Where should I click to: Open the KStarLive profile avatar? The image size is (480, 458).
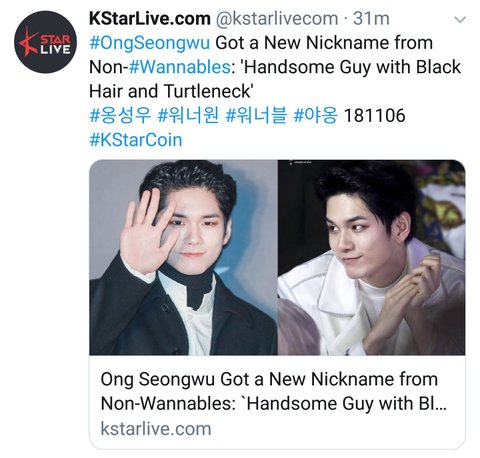tap(45, 42)
